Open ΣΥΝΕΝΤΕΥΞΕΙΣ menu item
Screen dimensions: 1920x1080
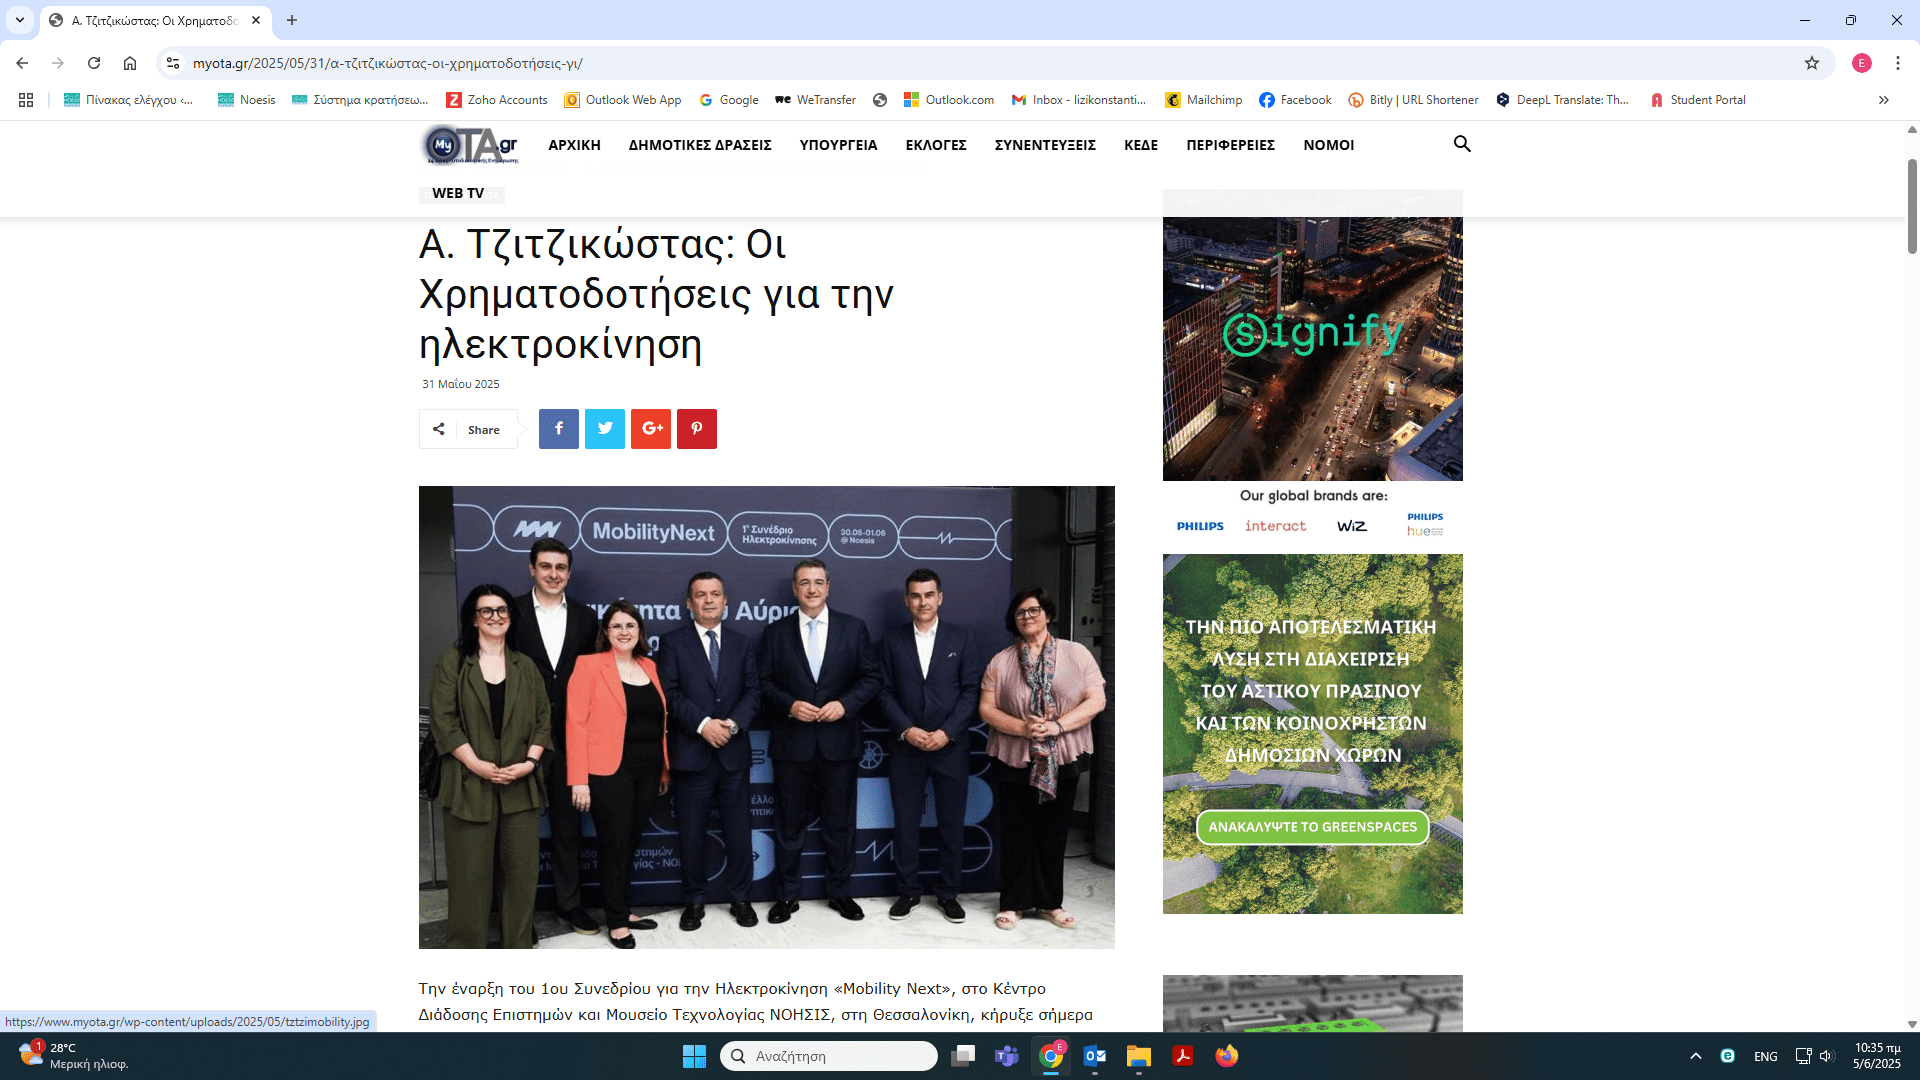click(x=1045, y=145)
